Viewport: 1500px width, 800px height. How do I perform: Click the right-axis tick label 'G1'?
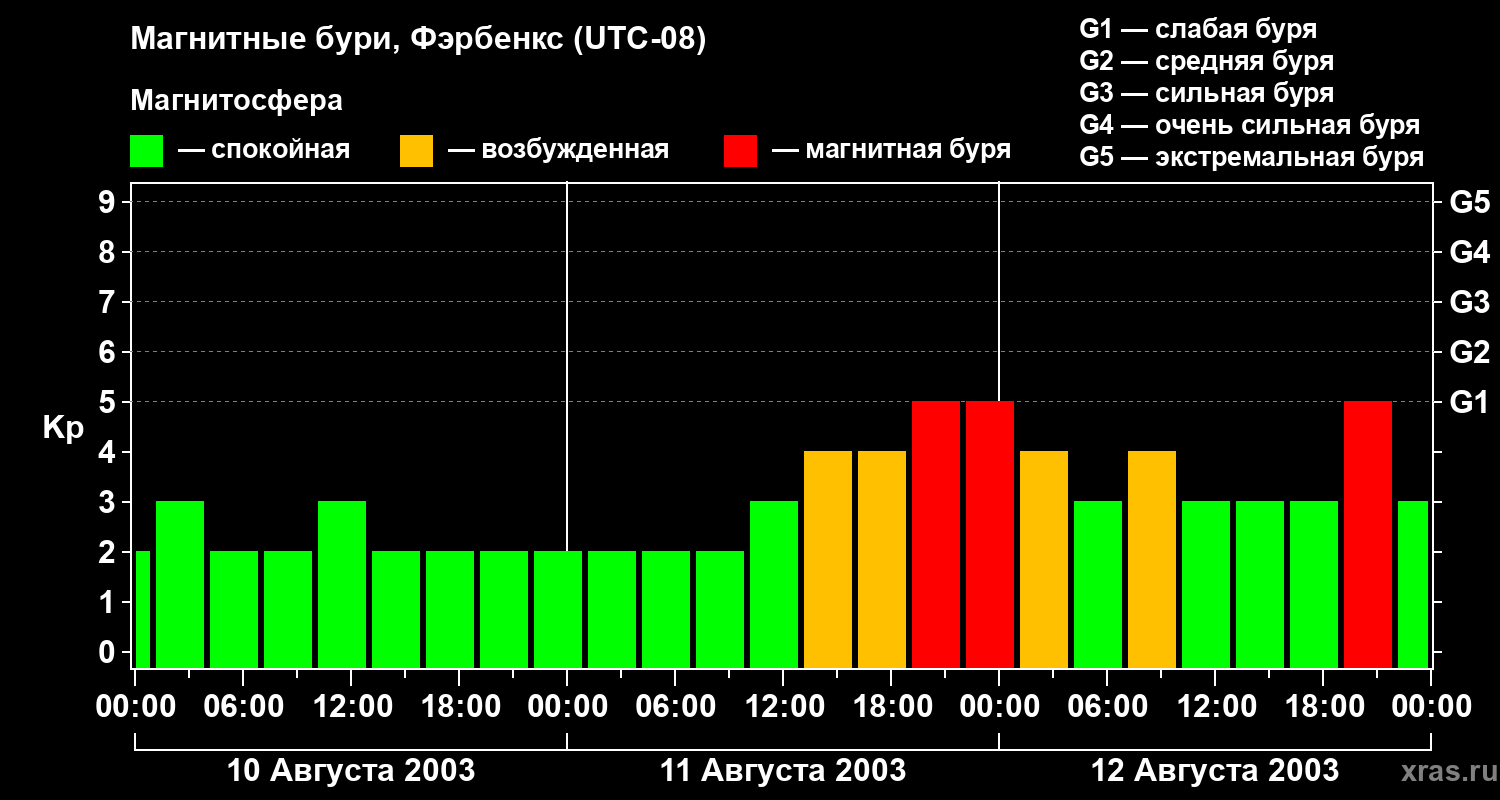1469,402
